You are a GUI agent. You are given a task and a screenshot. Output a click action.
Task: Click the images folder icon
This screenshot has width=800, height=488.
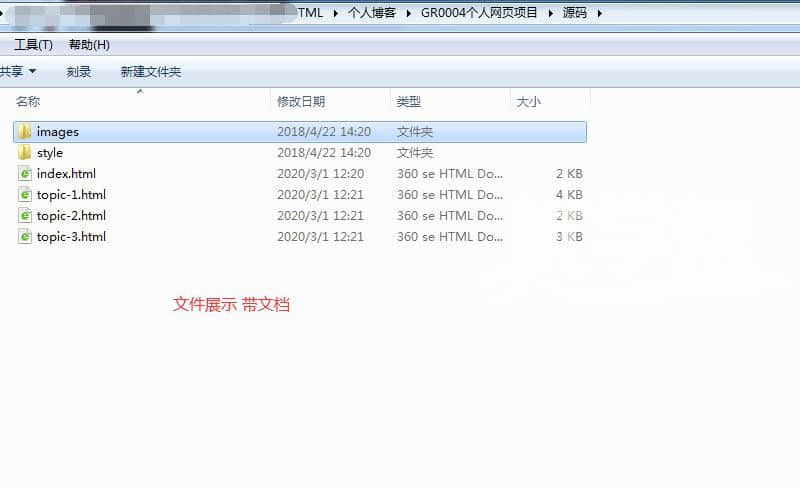[25, 131]
